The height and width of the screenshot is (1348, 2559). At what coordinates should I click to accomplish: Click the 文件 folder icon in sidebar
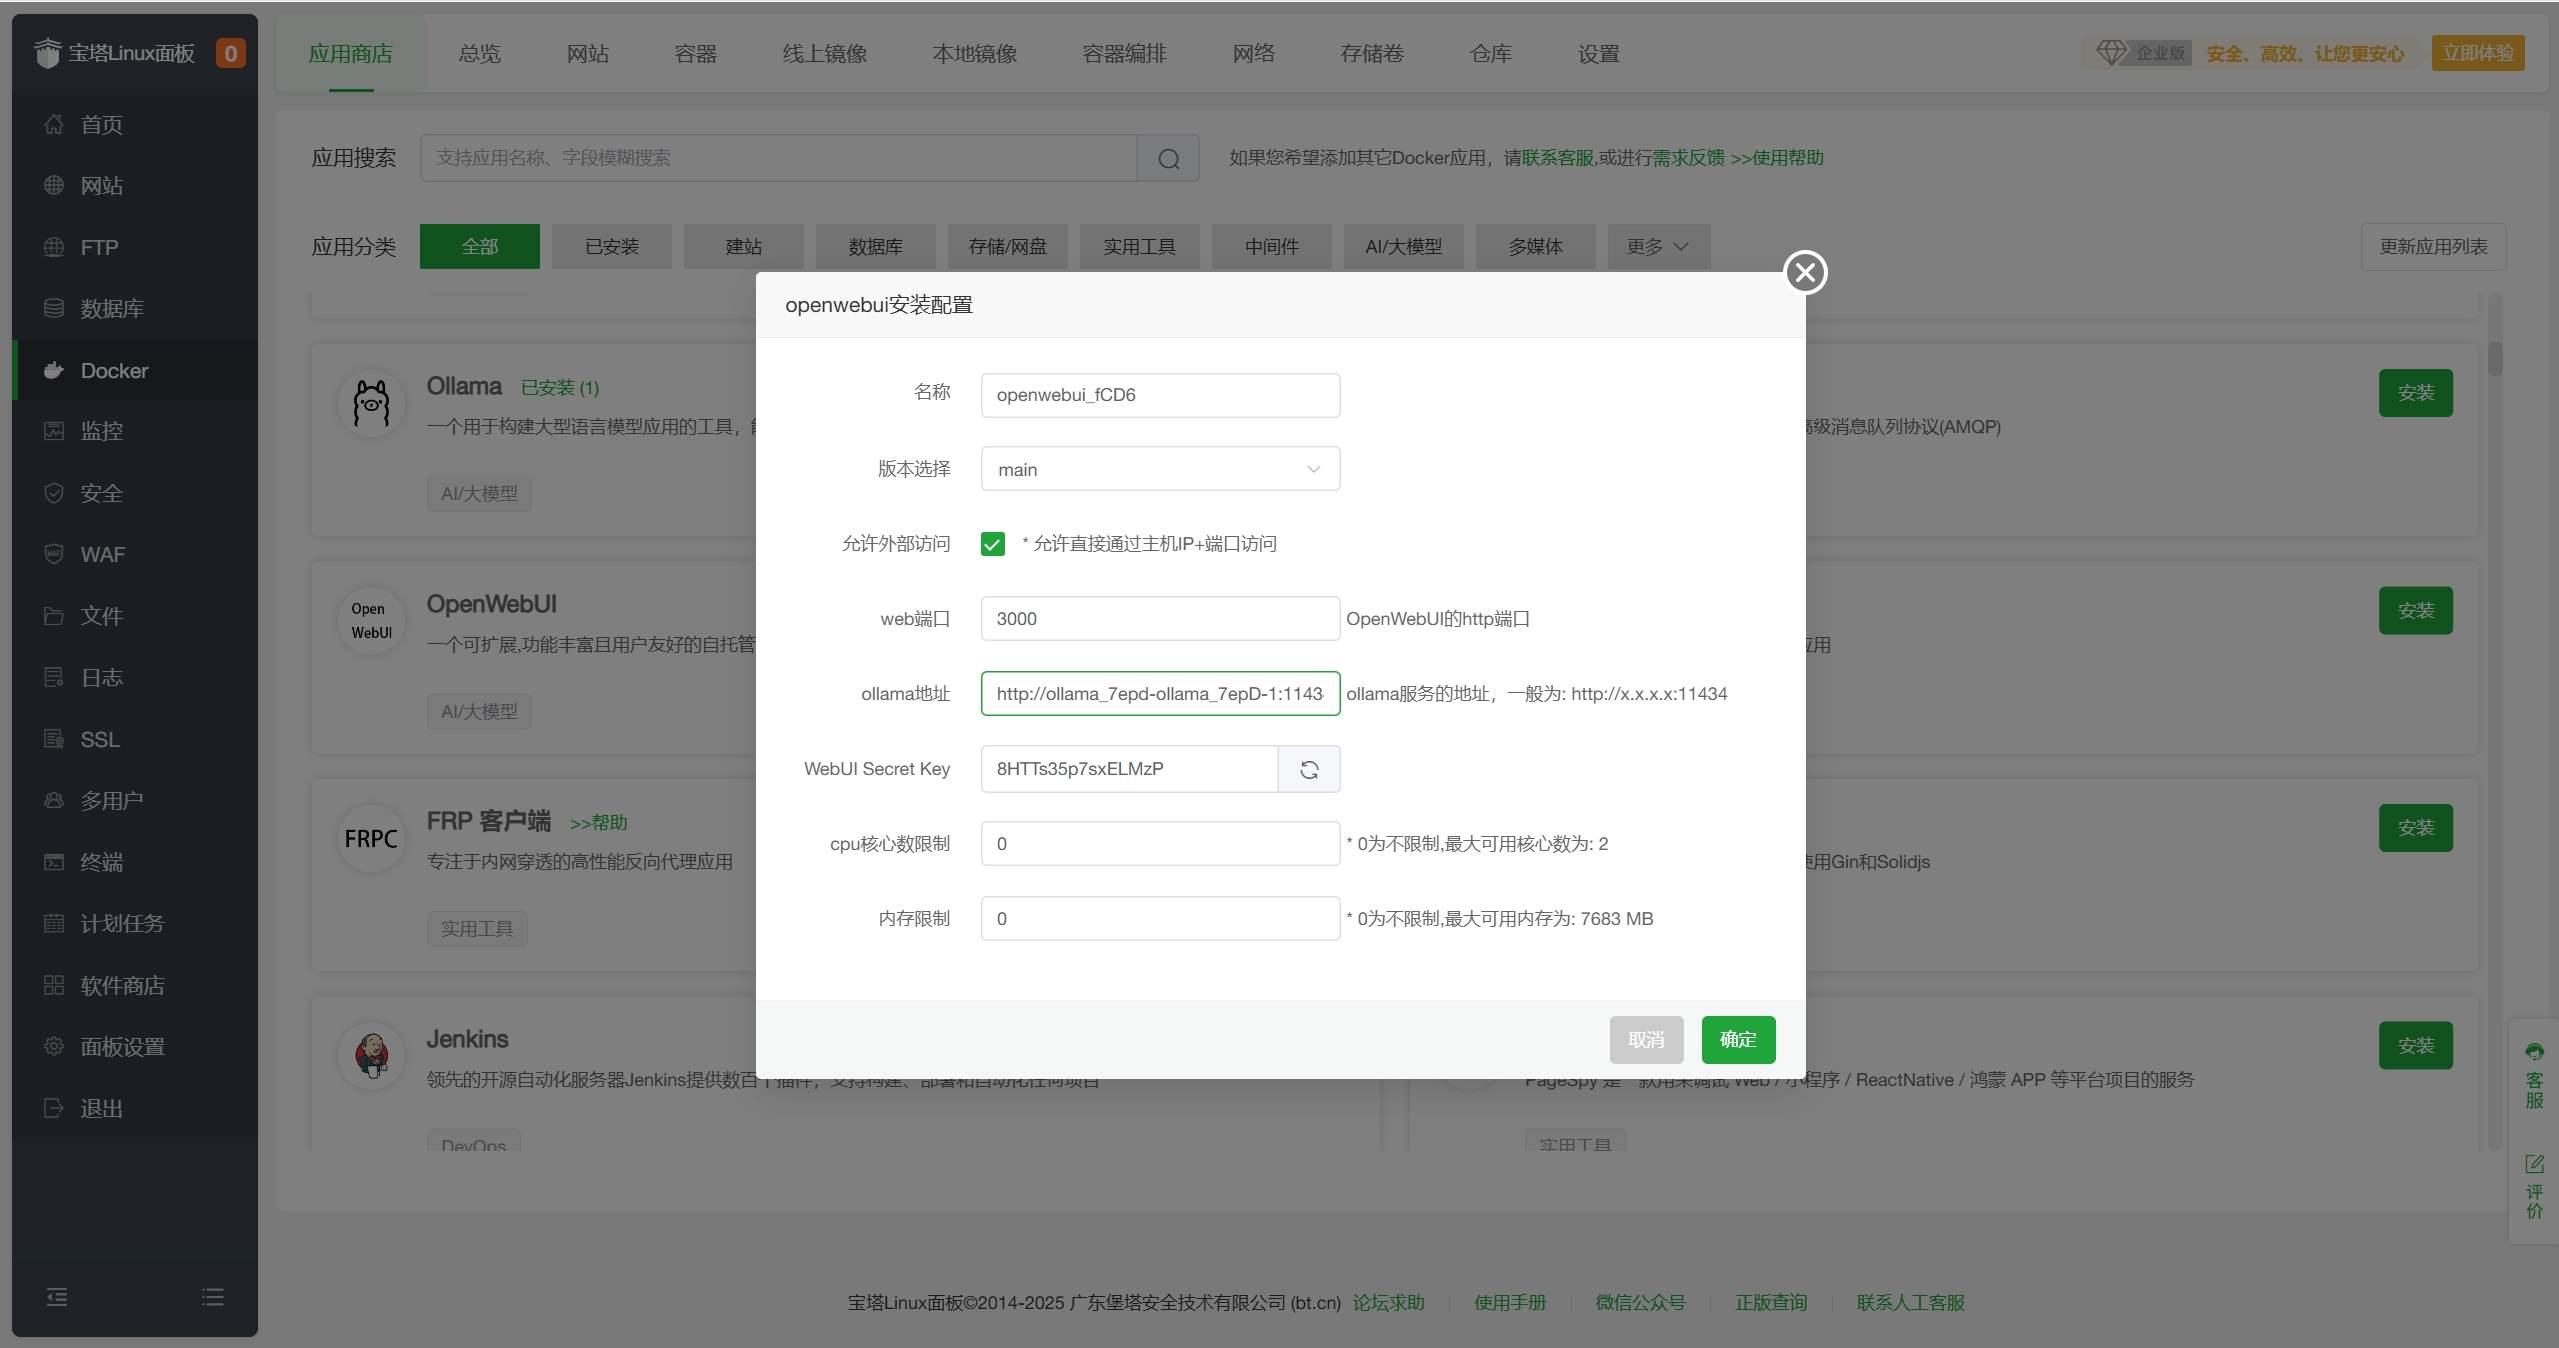(54, 616)
